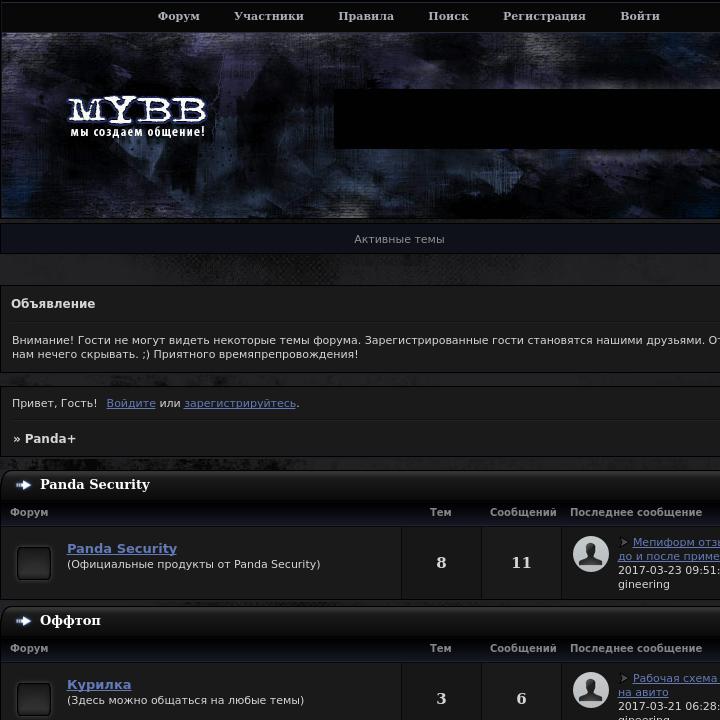This screenshot has height=720, width=720.
Task: Click the avatar in Курилка last message
Action: pos(591,690)
